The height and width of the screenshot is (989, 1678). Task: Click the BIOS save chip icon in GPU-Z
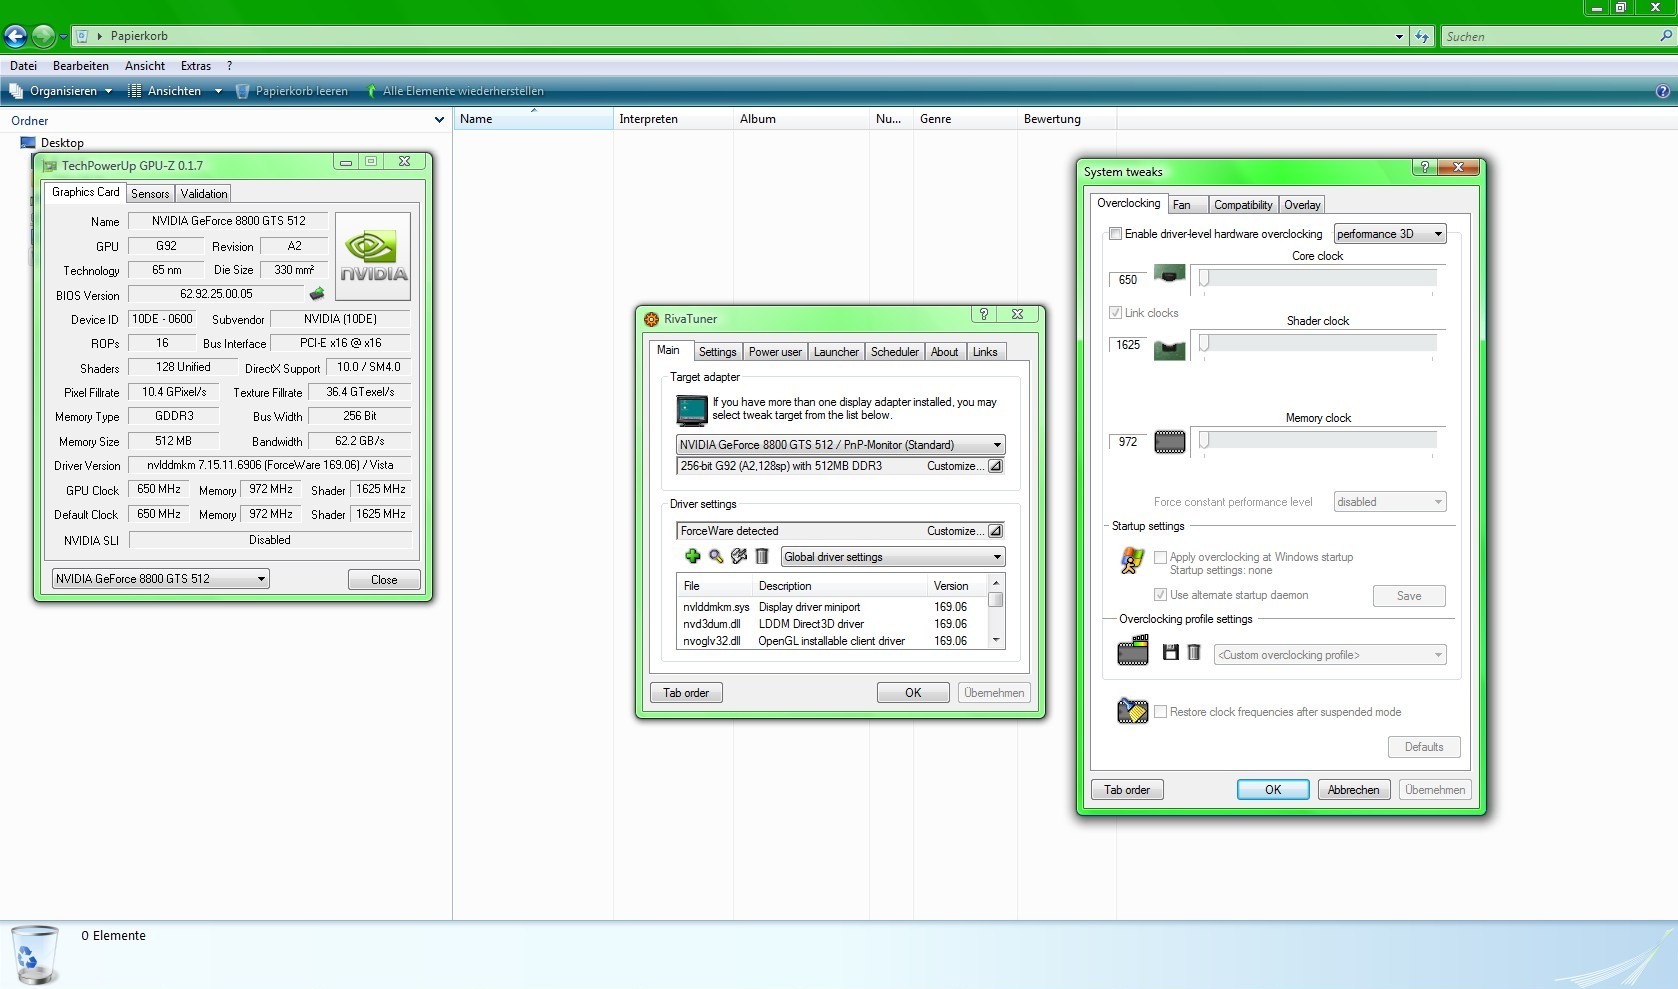(x=317, y=294)
